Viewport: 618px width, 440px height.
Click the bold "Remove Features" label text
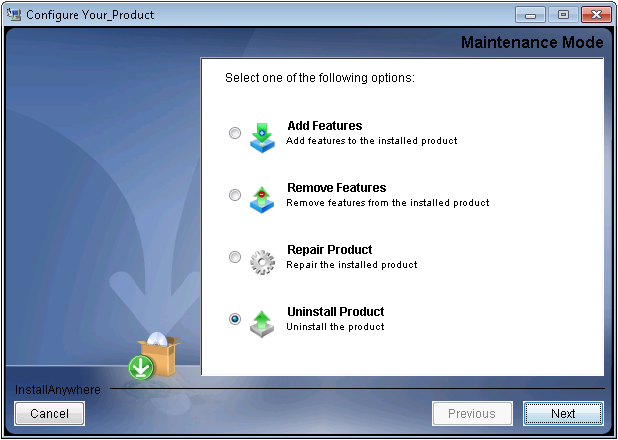[336, 188]
